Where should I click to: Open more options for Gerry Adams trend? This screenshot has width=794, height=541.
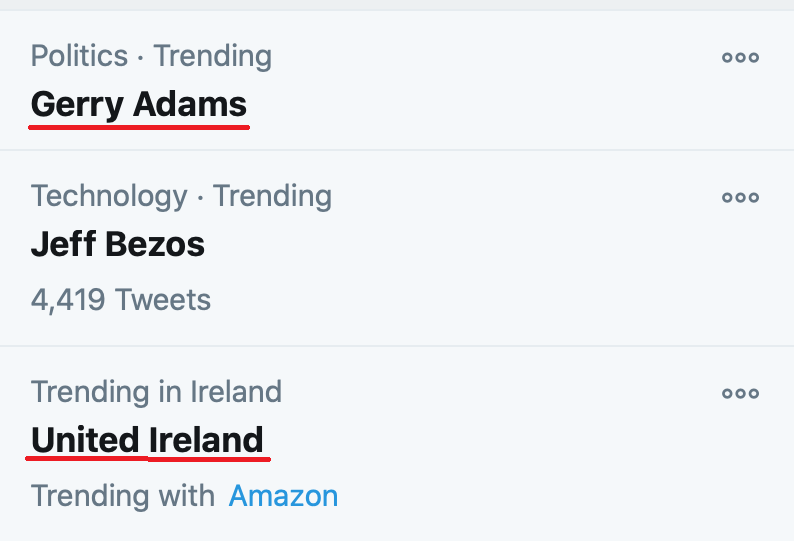[x=740, y=57]
